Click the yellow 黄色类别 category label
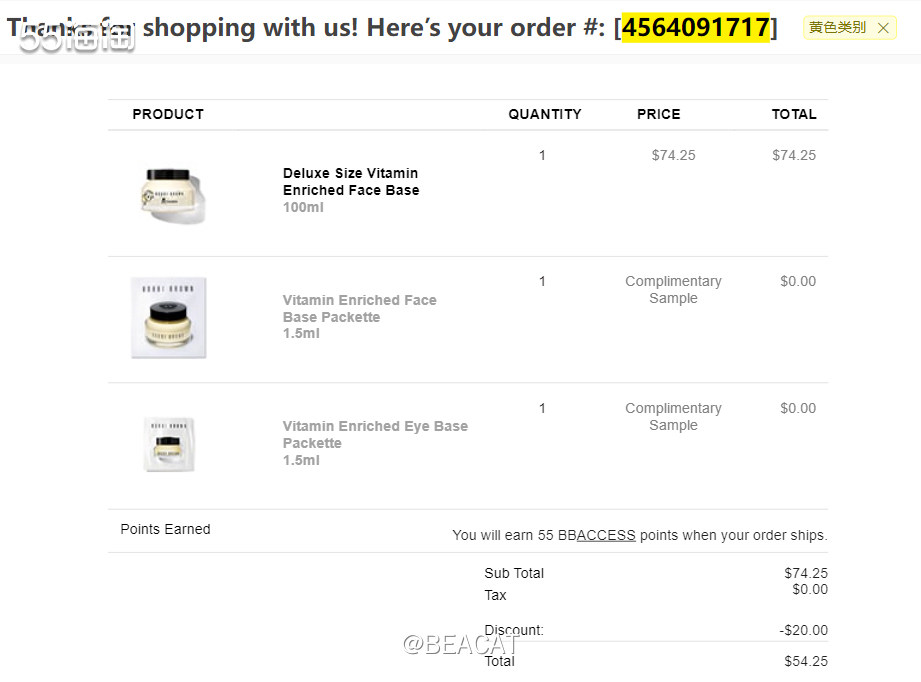This screenshot has height=682, width=921. (x=837, y=28)
